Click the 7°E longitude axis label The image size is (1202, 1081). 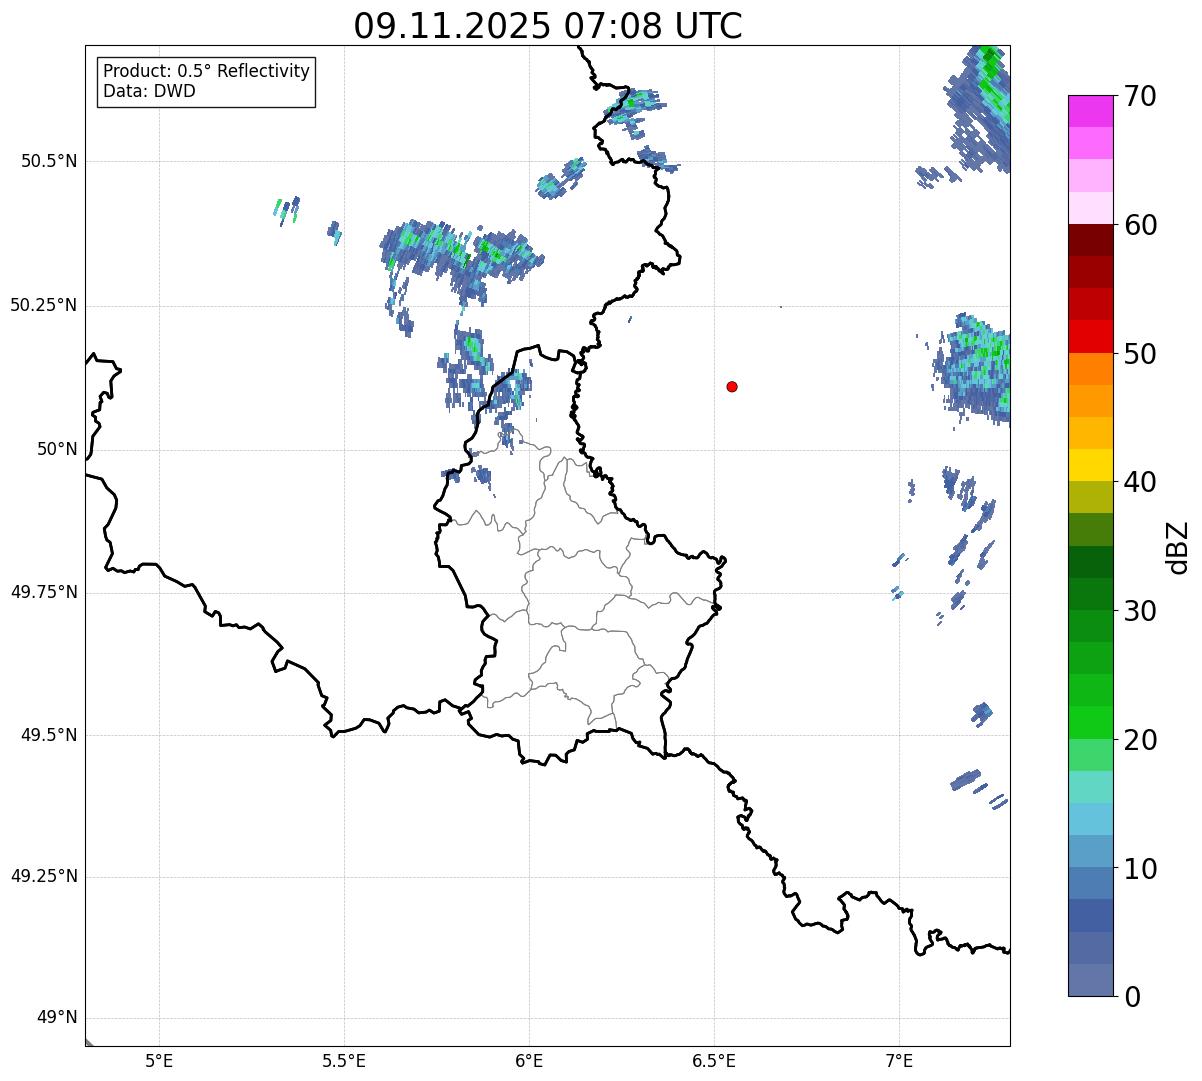[x=899, y=1060]
